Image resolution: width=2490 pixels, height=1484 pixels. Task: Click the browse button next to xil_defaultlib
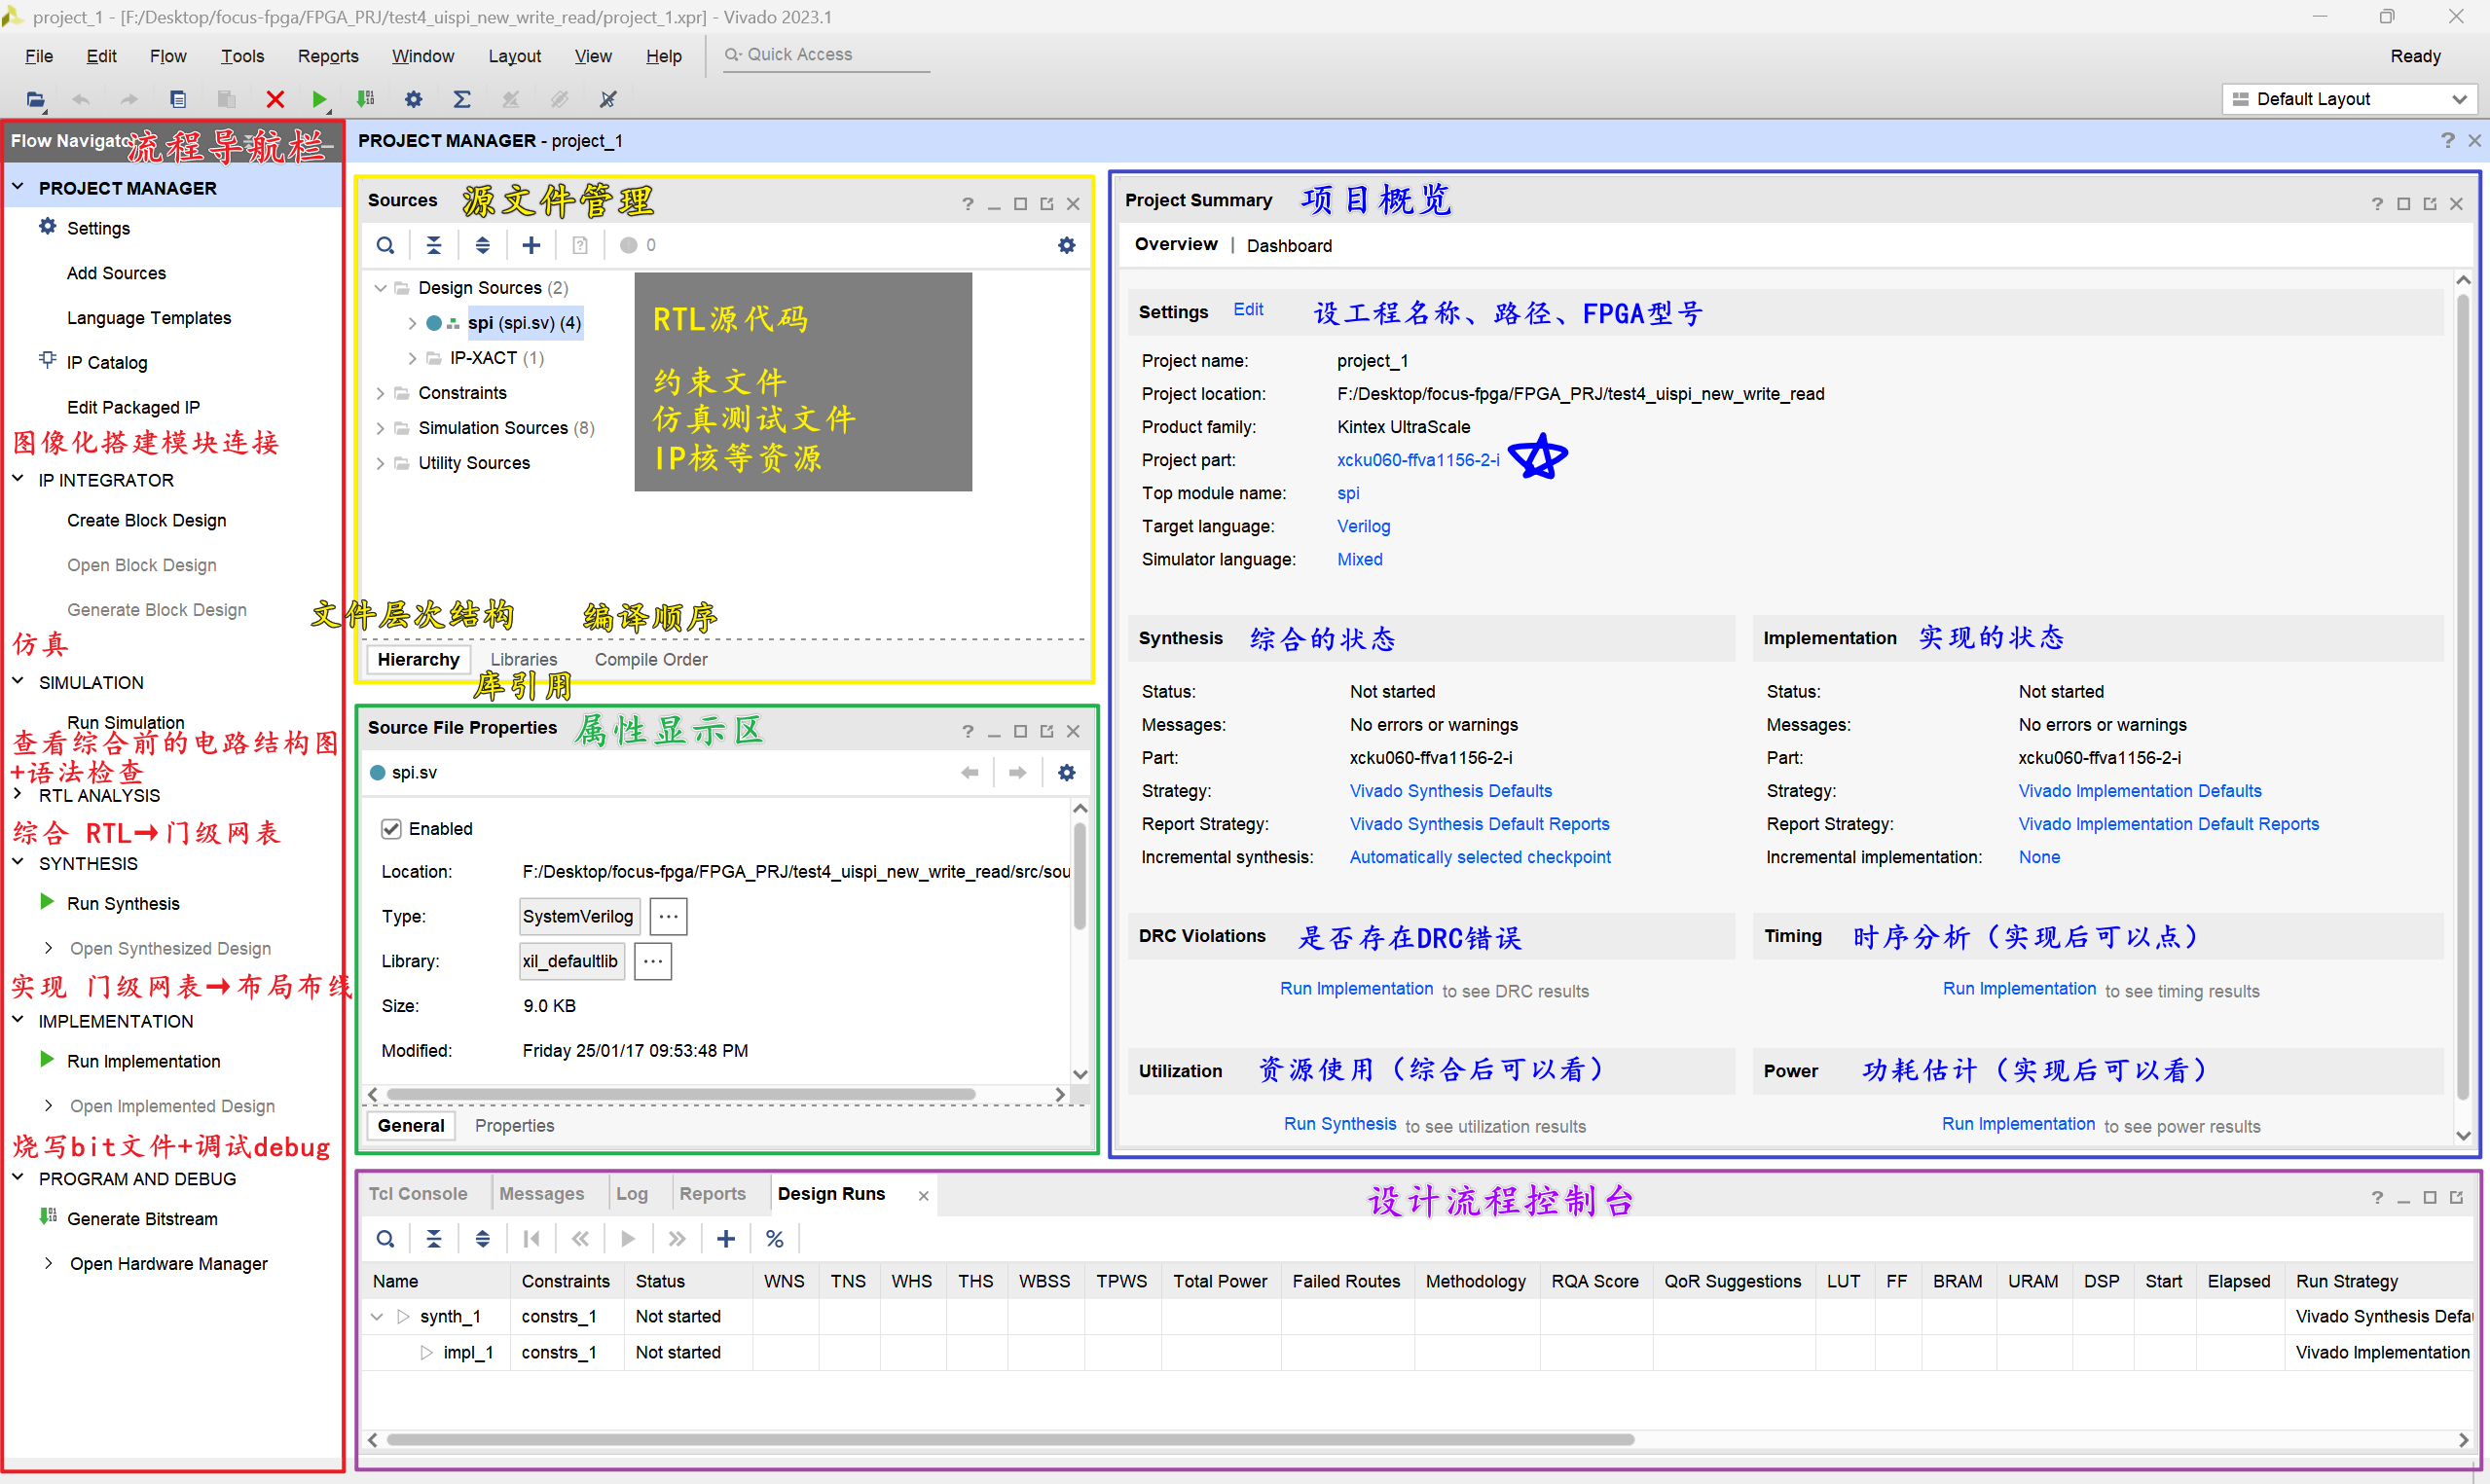click(x=652, y=961)
